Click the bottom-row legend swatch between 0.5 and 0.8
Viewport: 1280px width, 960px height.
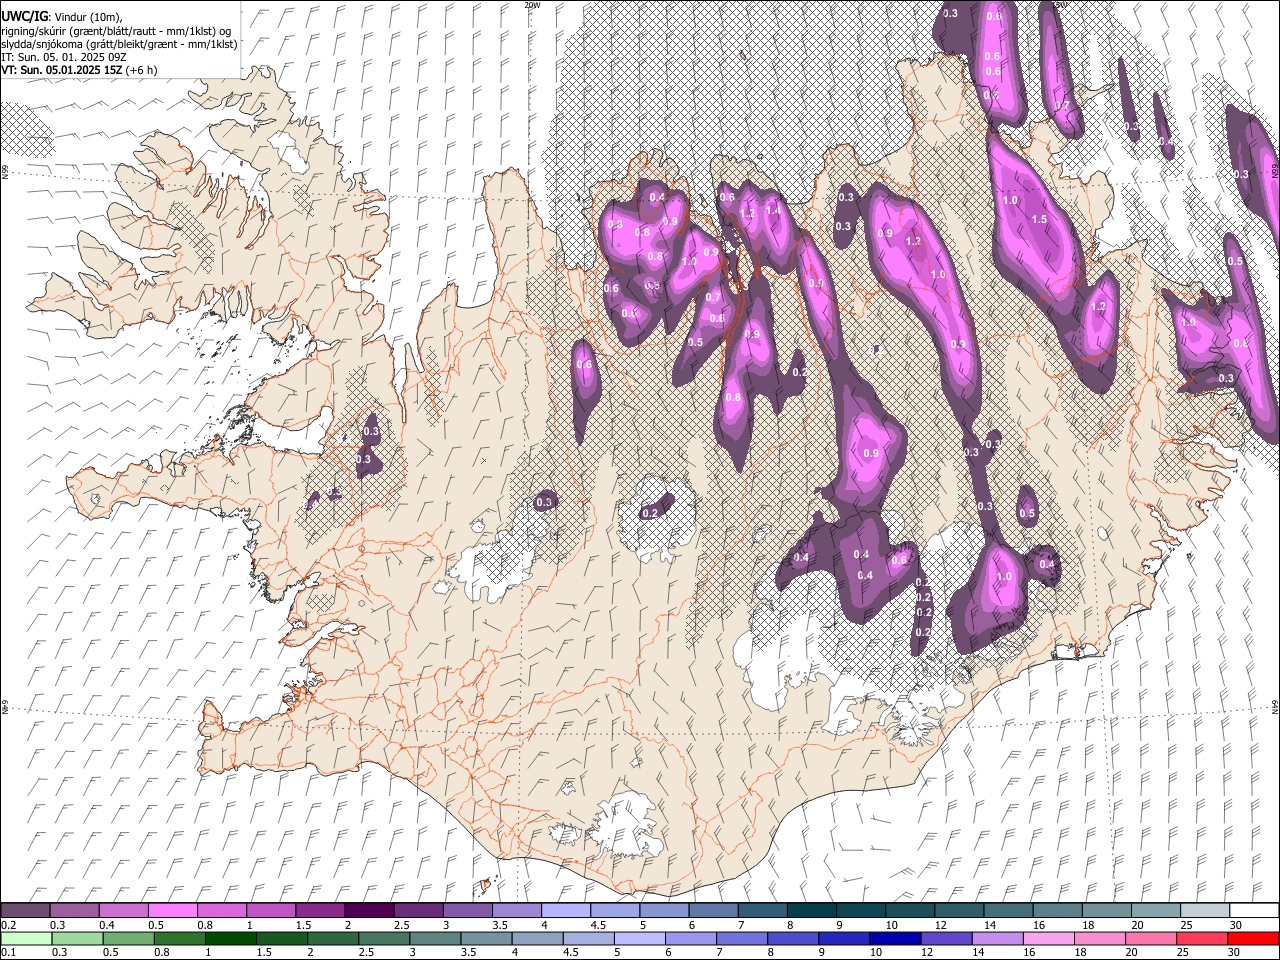129,939
